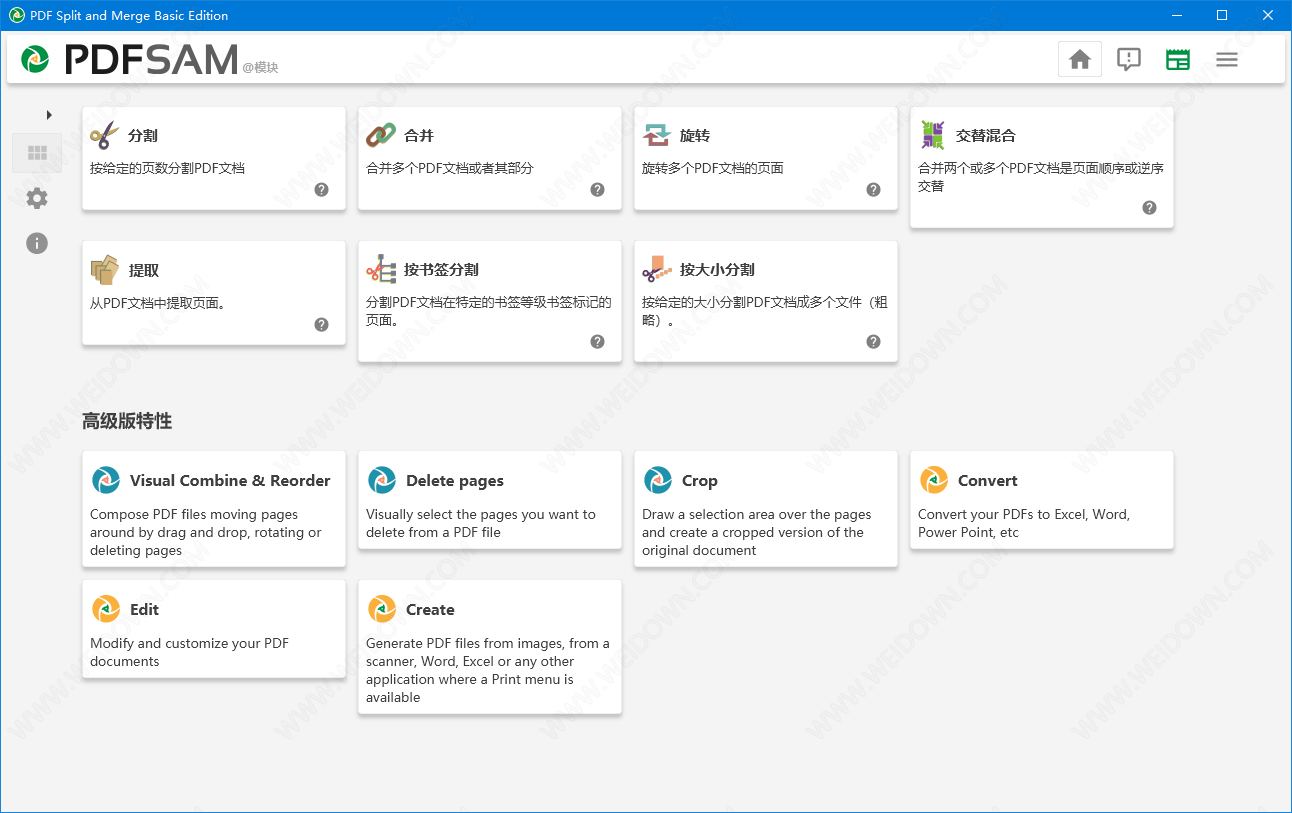The width and height of the screenshot is (1292, 813).
Task: Click the @模块 label beside logo
Action: [260, 68]
